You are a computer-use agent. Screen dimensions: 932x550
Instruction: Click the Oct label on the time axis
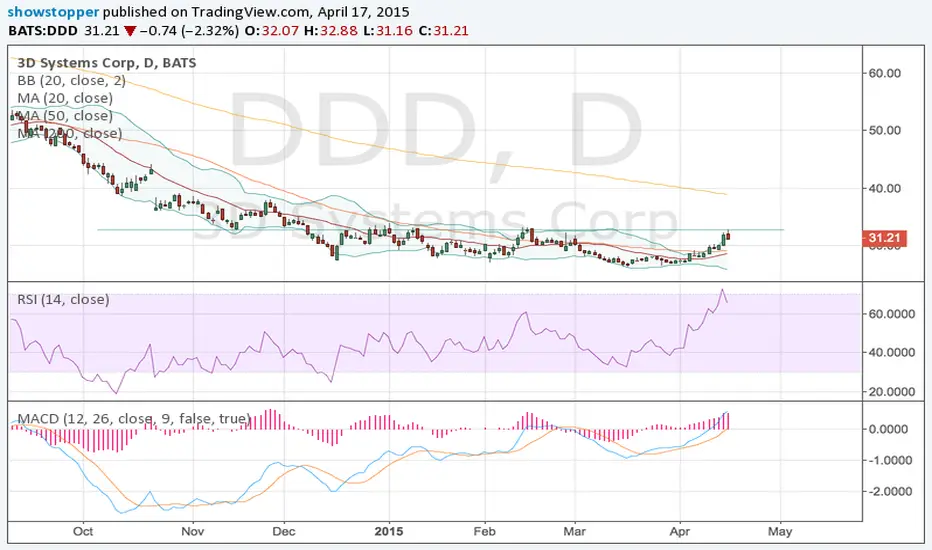pyautogui.click(x=83, y=531)
